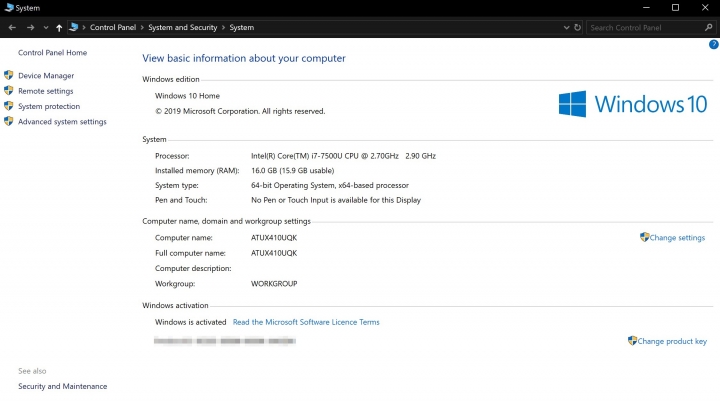
Task: Click '2019 Microsoft Corporation' copyright text
Action: click(x=212, y=111)
